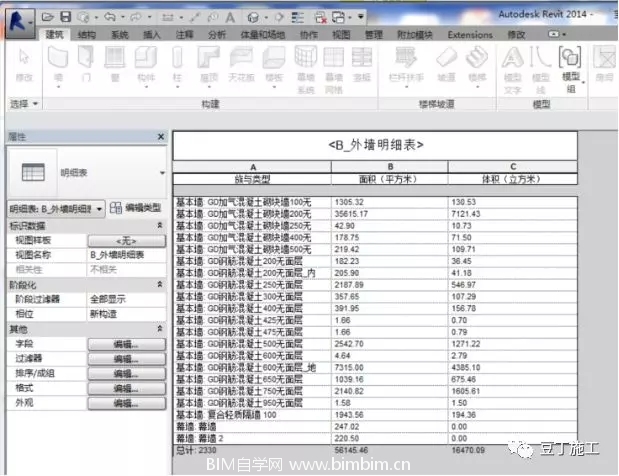Image resolution: width=619 pixels, height=476 pixels.
Task: Open the schedule type selector dropdown arrow
Action: pos(162,173)
